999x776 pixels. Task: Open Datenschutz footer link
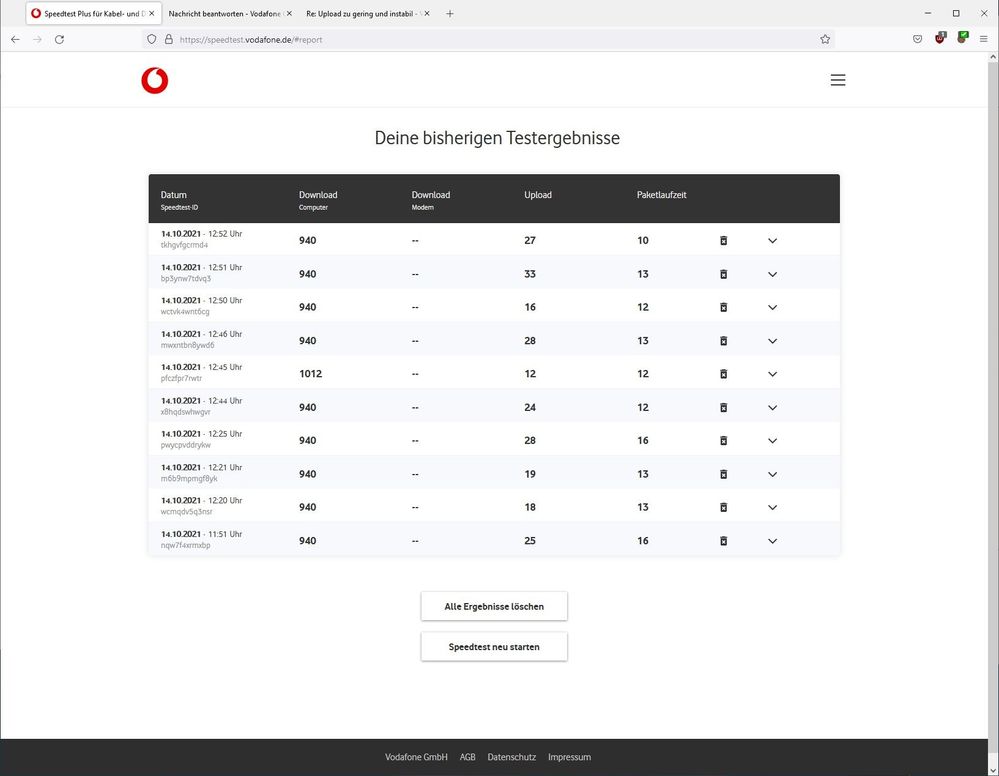512,758
